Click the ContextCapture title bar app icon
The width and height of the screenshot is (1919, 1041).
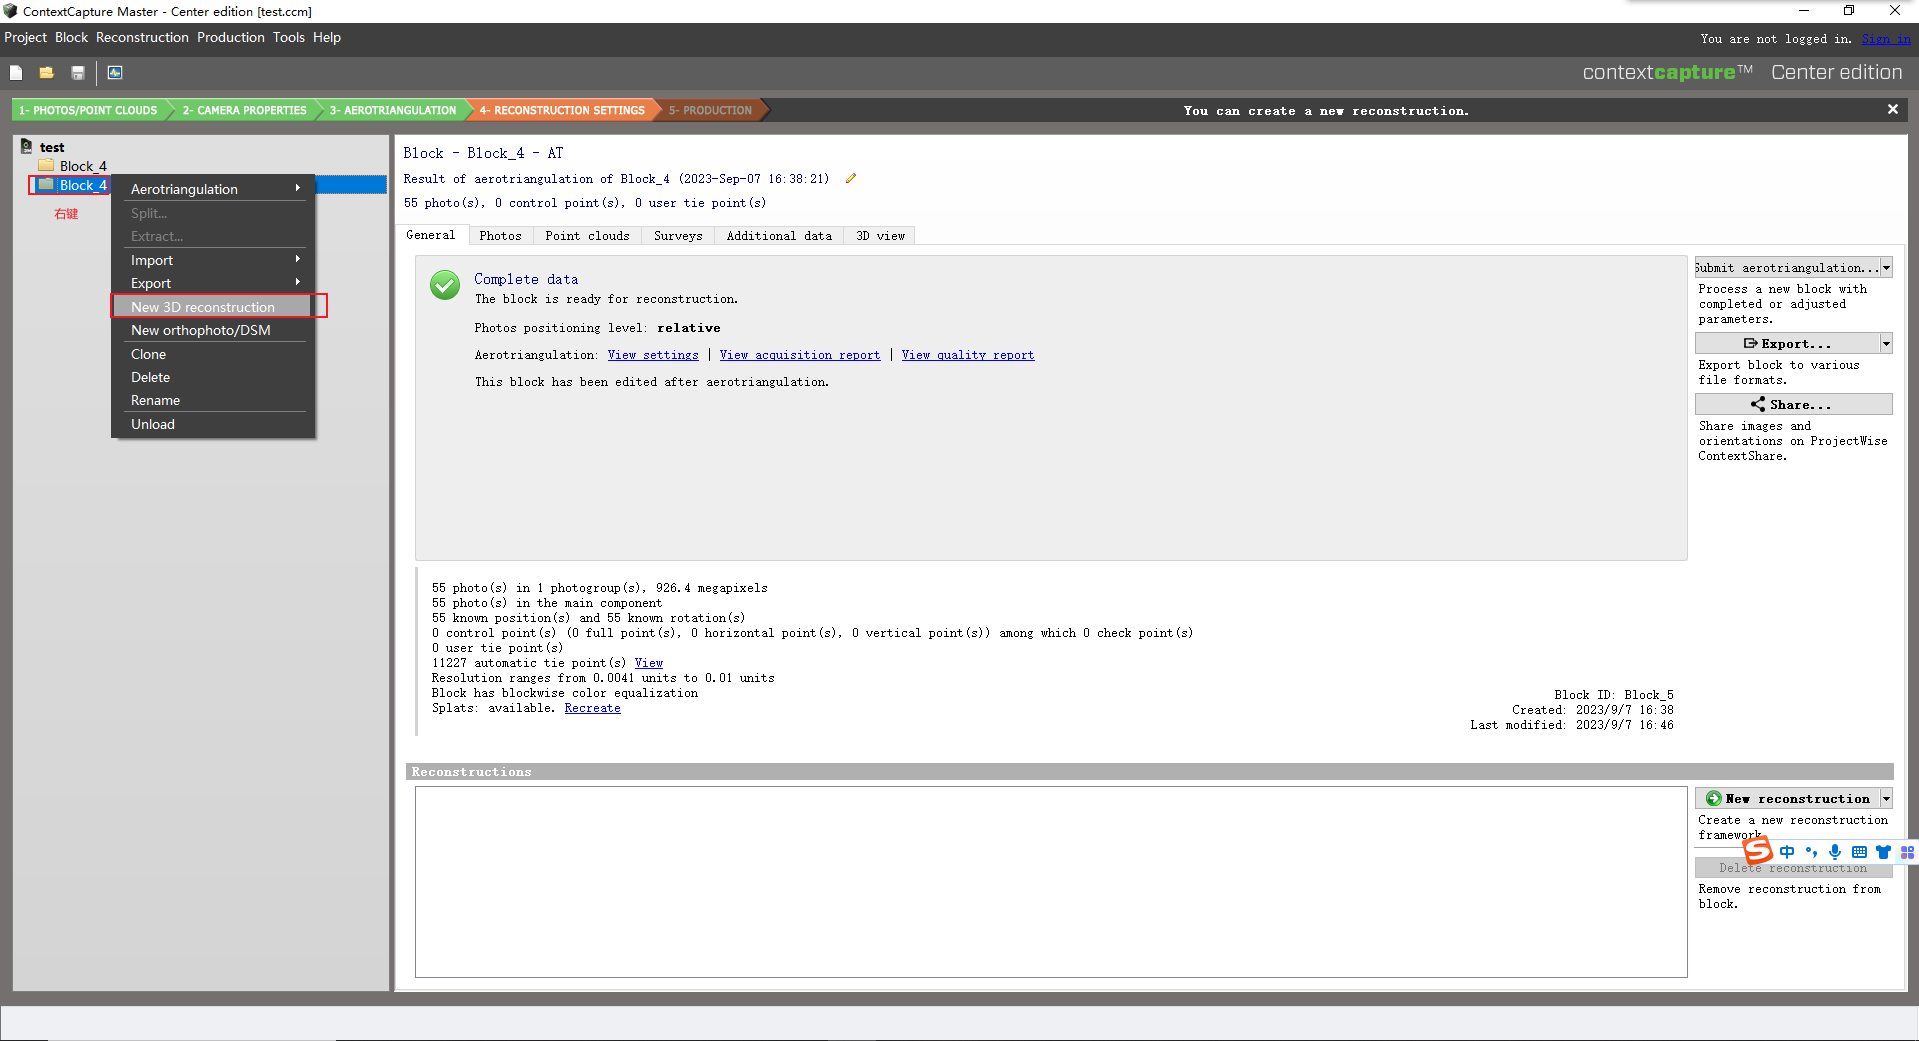(10, 11)
